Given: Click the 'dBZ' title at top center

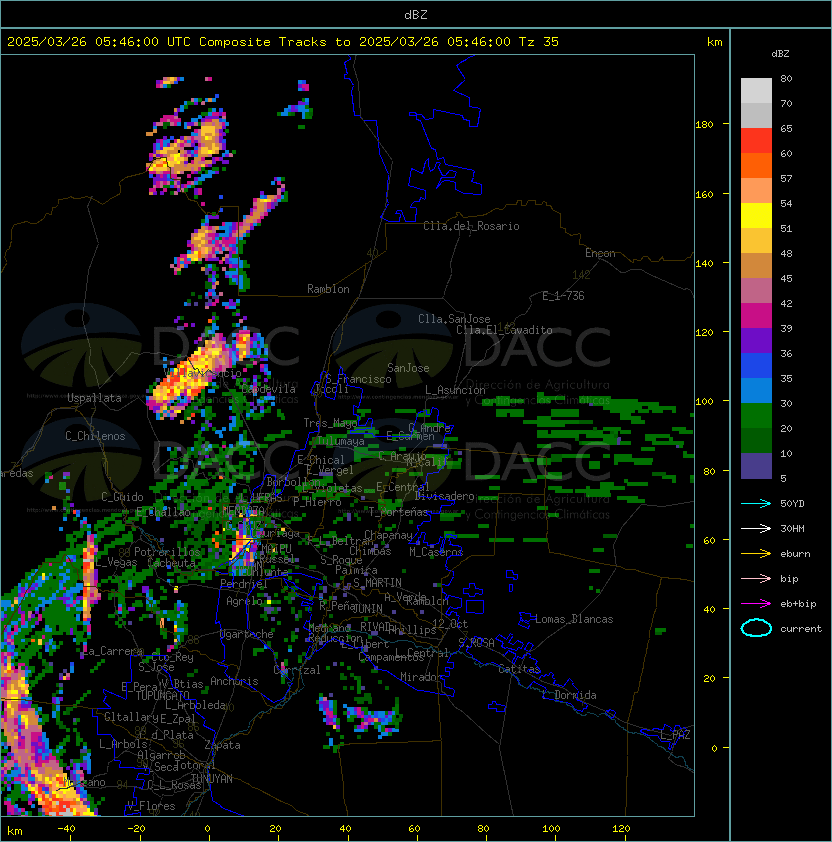Looking at the screenshot, I should pos(416,14).
